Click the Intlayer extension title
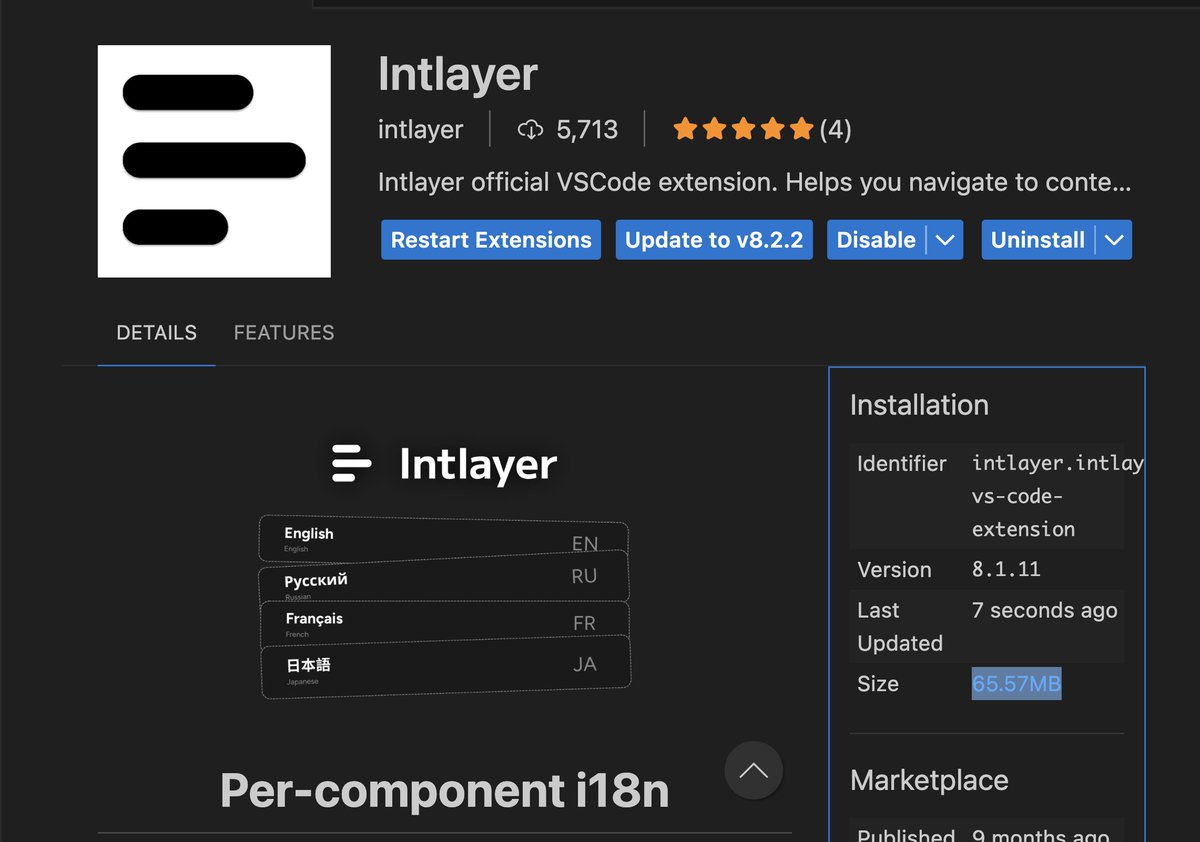 (458, 75)
